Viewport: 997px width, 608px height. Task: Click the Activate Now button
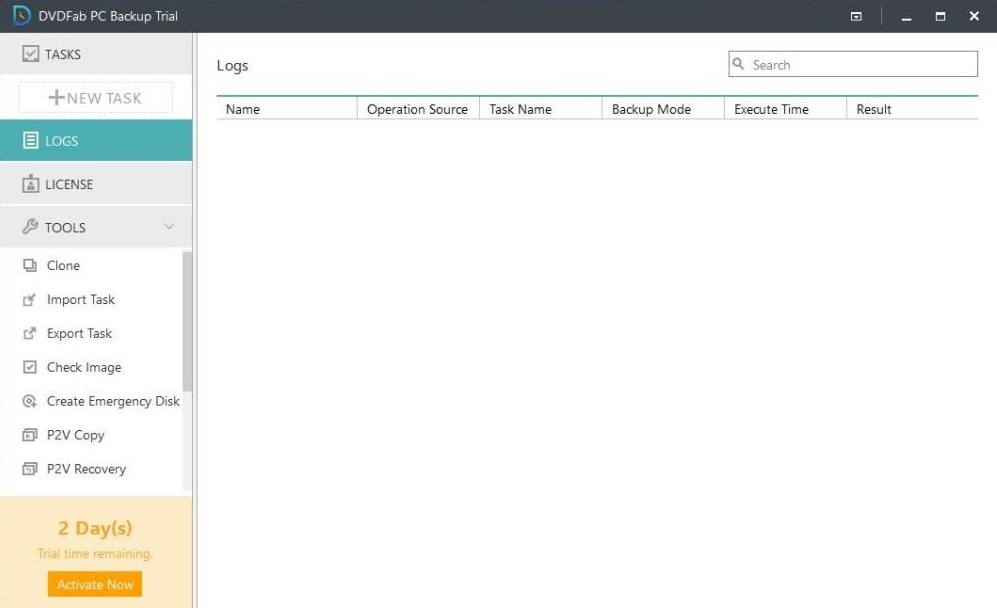(95, 584)
